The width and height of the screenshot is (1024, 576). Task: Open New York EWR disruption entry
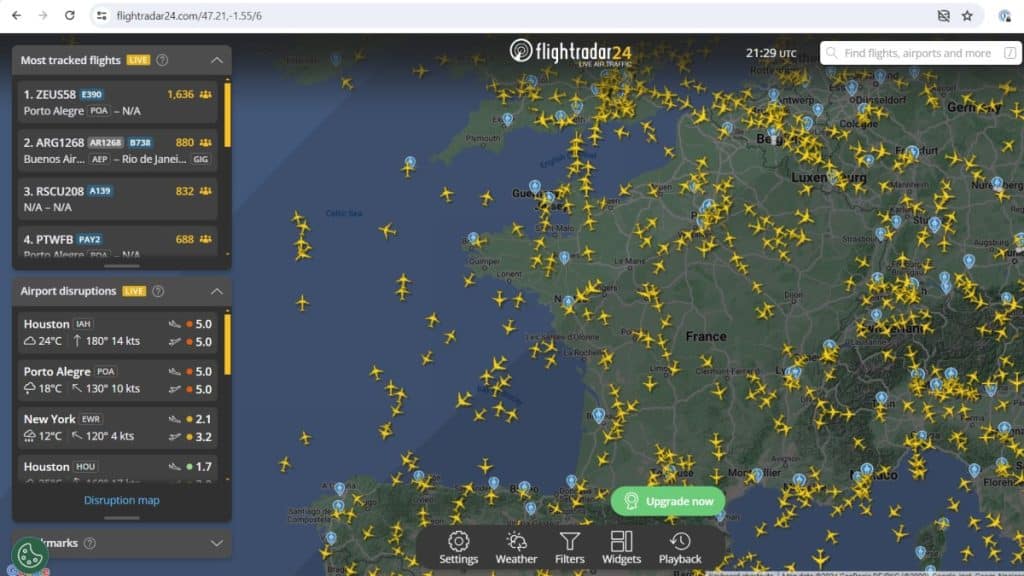(x=118, y=428)
